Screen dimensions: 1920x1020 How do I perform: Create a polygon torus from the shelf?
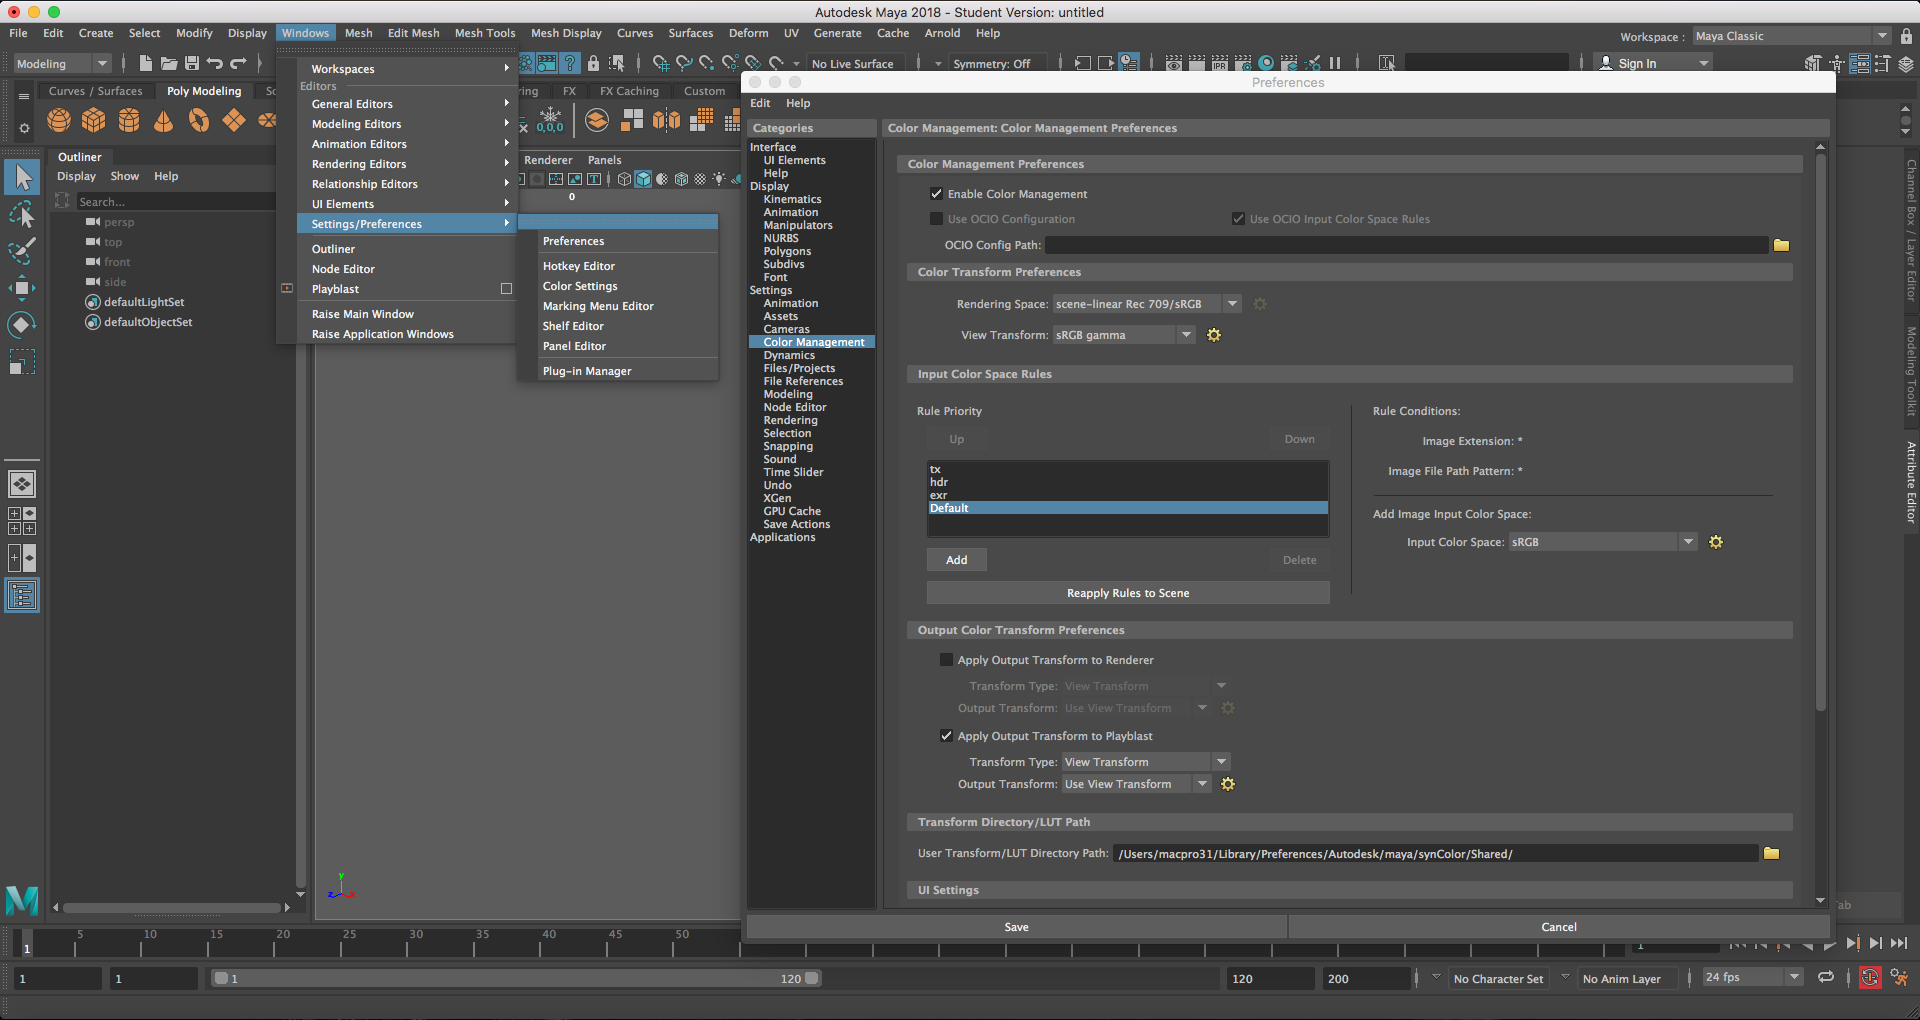(199, 121)
